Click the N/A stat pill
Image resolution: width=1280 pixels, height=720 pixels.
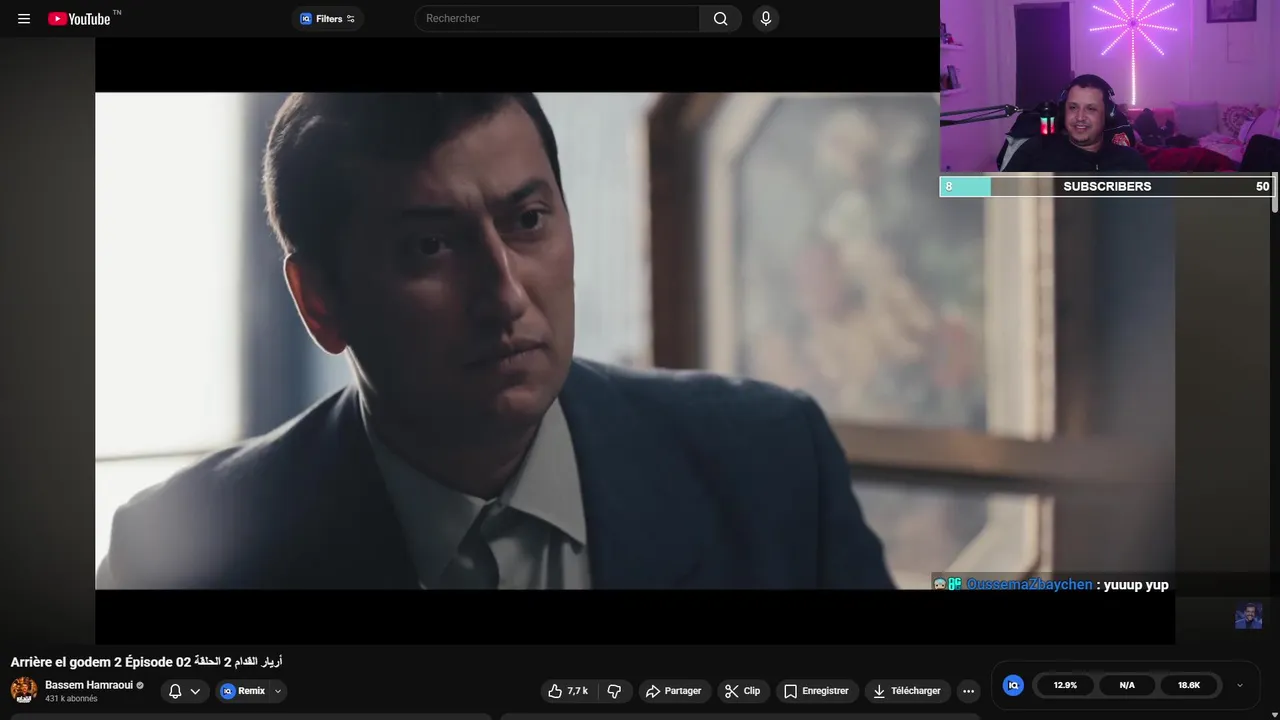coord(1127,685)
